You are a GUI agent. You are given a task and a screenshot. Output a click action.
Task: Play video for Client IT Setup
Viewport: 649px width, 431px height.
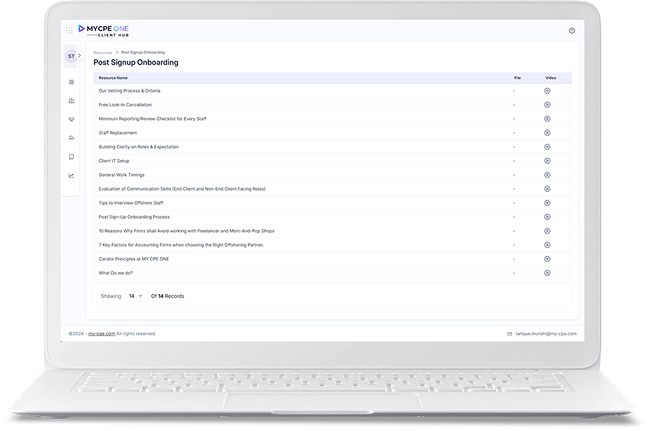(x=547, y=161)
